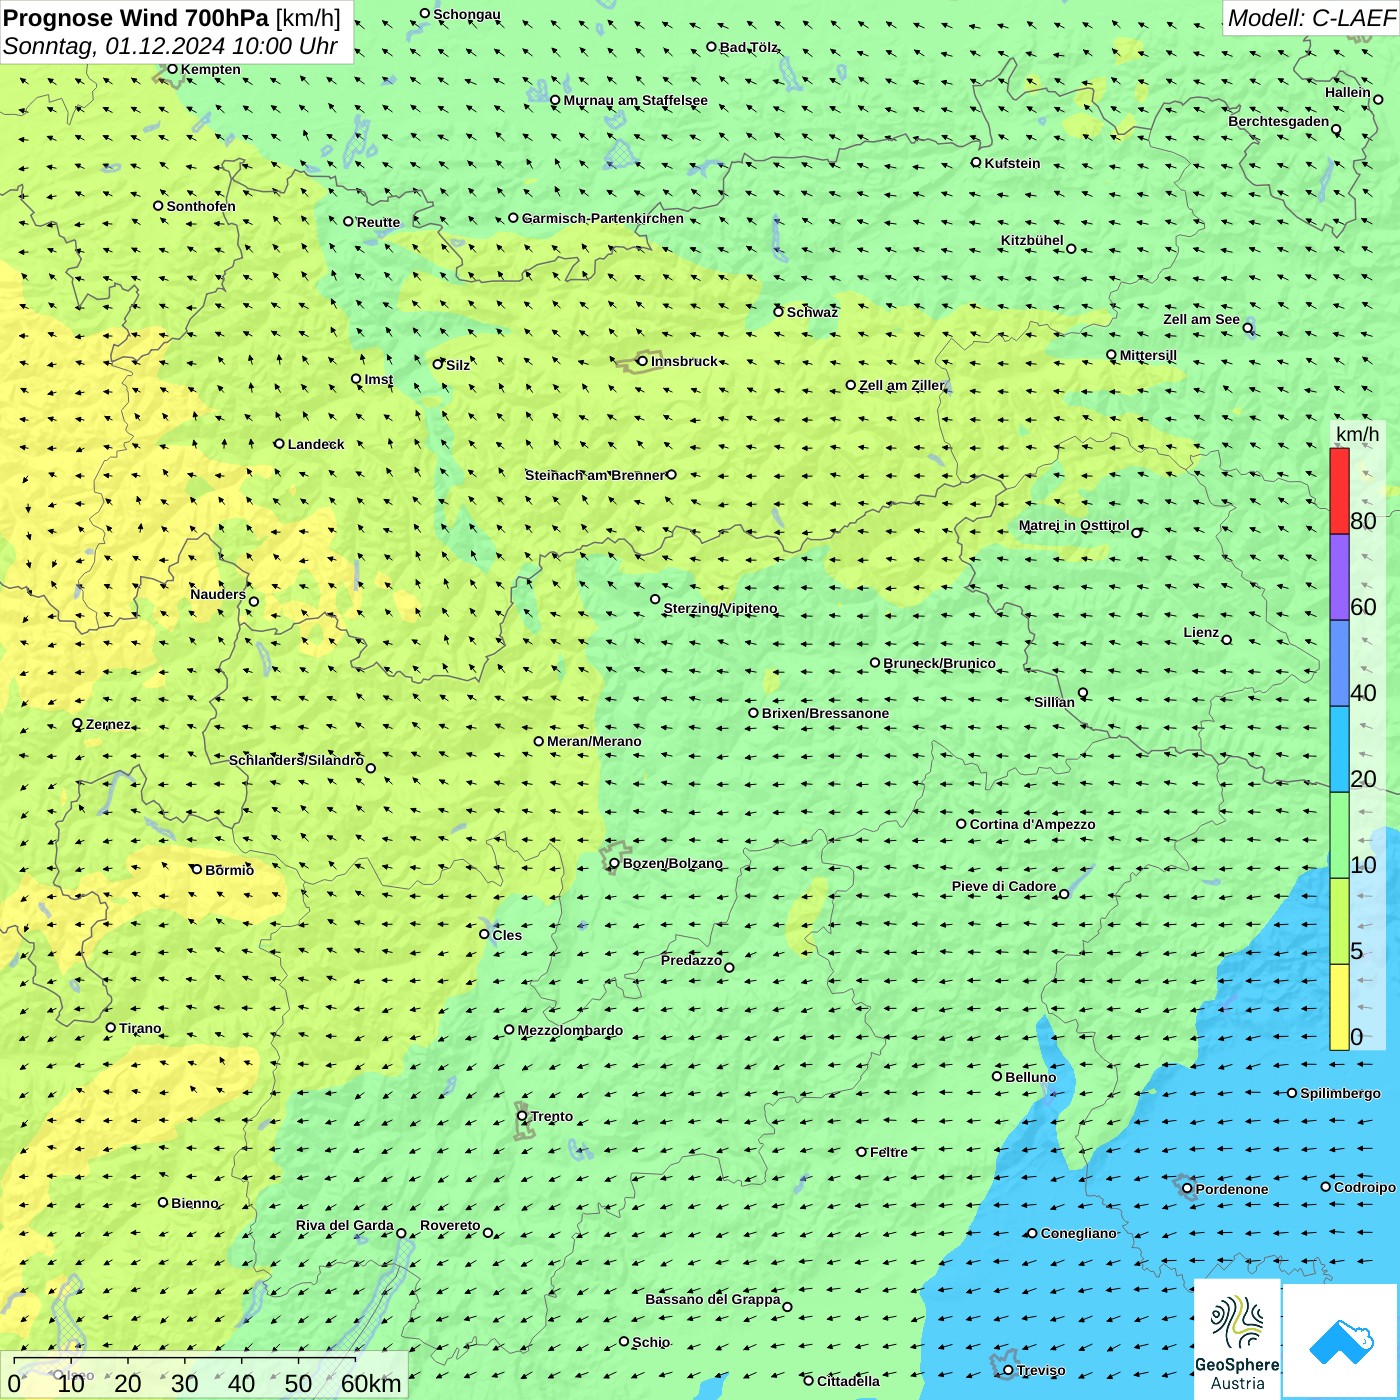
Task: Click the Bienno label
Action: [x=195, y=1203]
